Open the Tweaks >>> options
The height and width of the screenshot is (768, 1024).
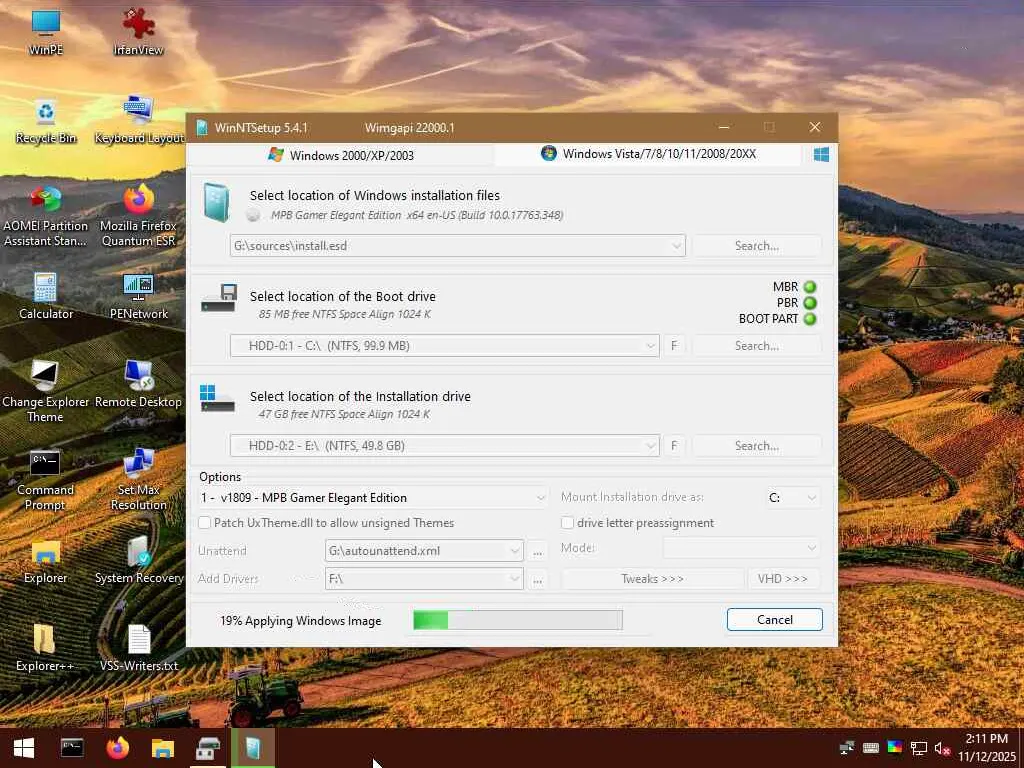coord(652,579)
